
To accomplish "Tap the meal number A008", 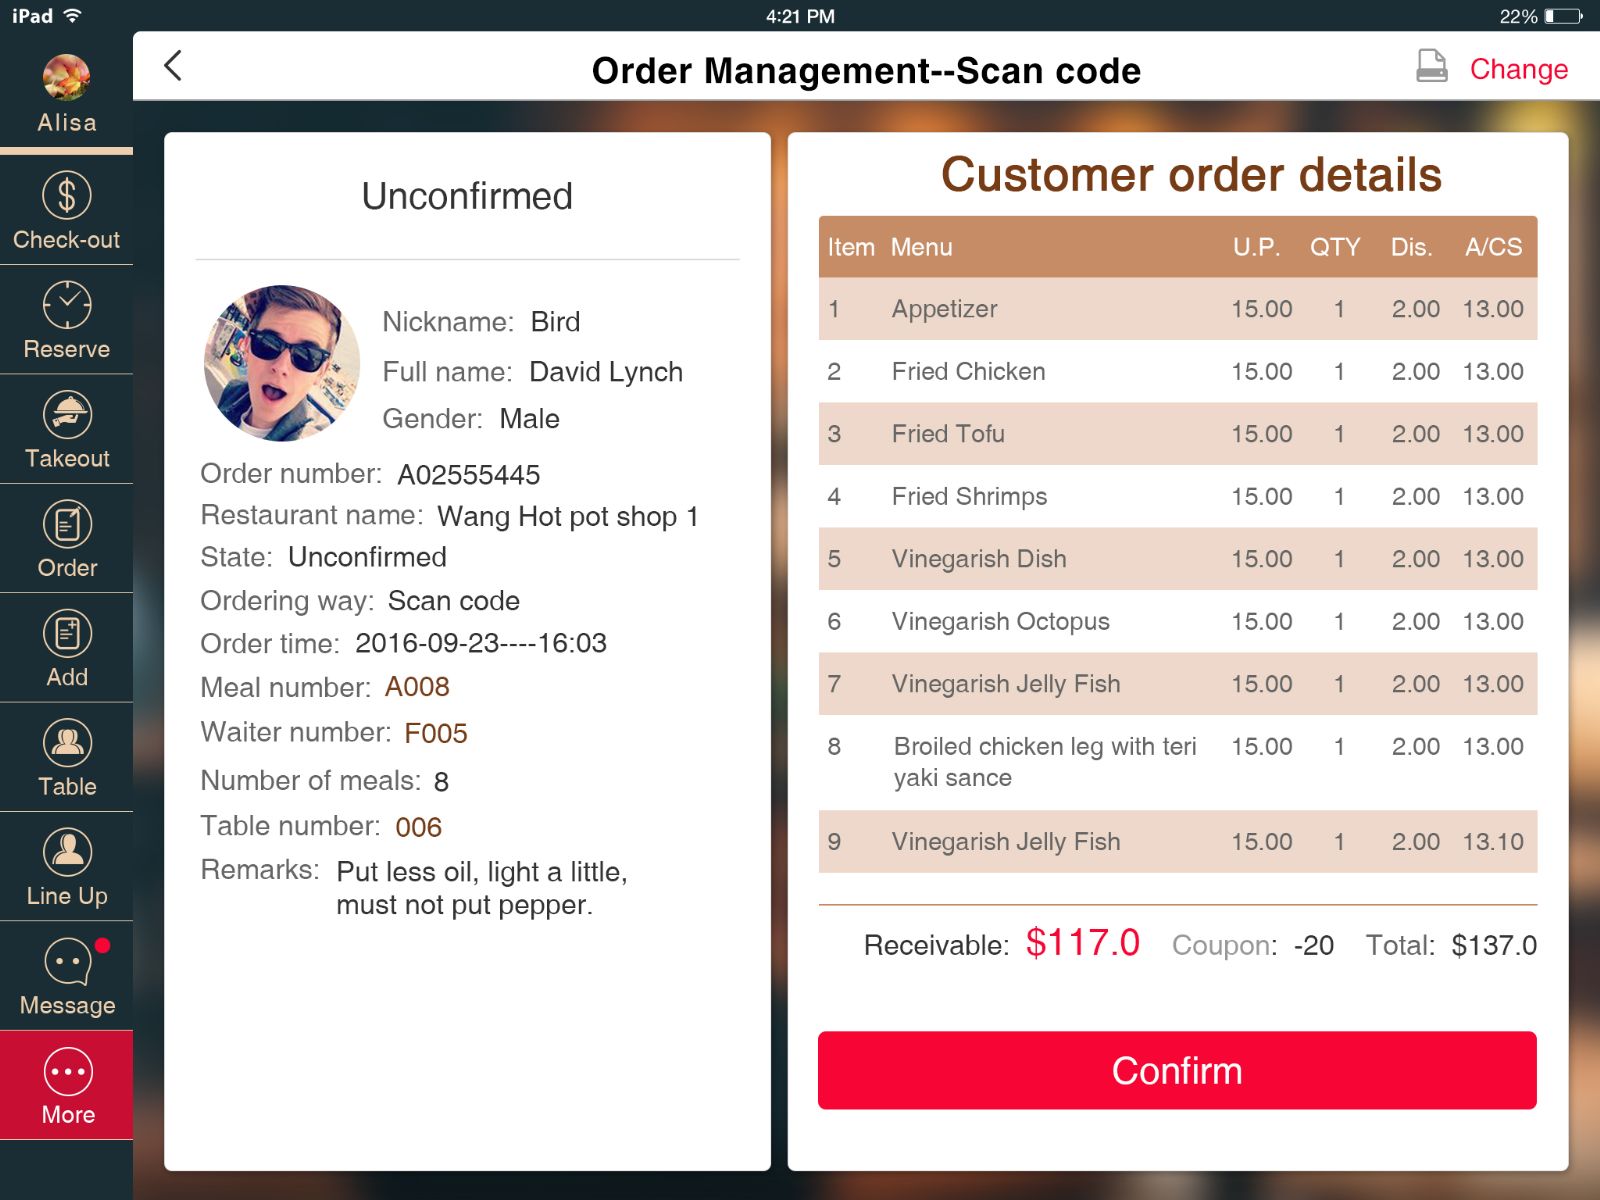I will 417,687.
